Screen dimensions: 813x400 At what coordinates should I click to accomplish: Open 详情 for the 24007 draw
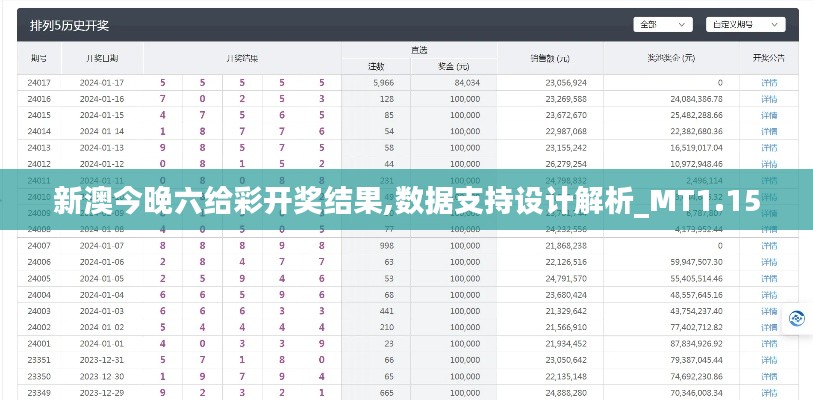click(768, 245)
